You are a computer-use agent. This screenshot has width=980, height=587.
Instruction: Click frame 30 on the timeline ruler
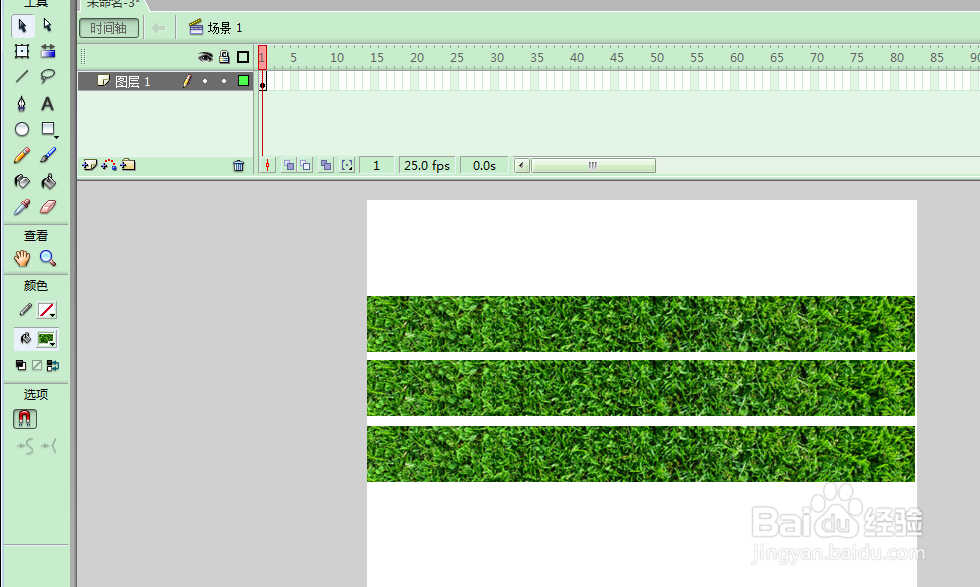pyautogui.click(x=497, y=58)
